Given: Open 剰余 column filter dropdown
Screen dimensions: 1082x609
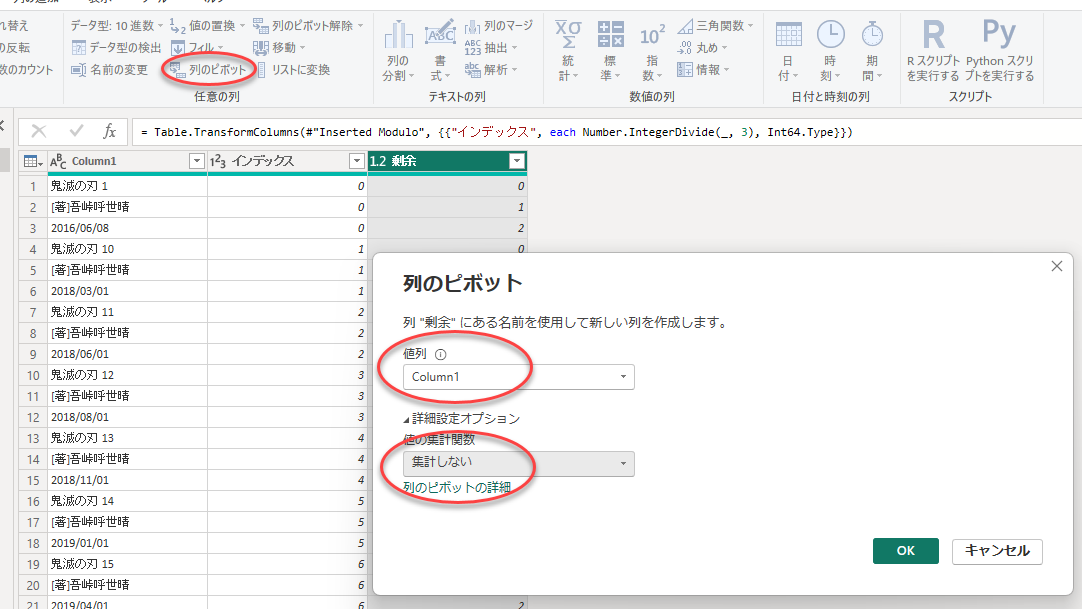Looking at the screenshot, I should [517, 161].
